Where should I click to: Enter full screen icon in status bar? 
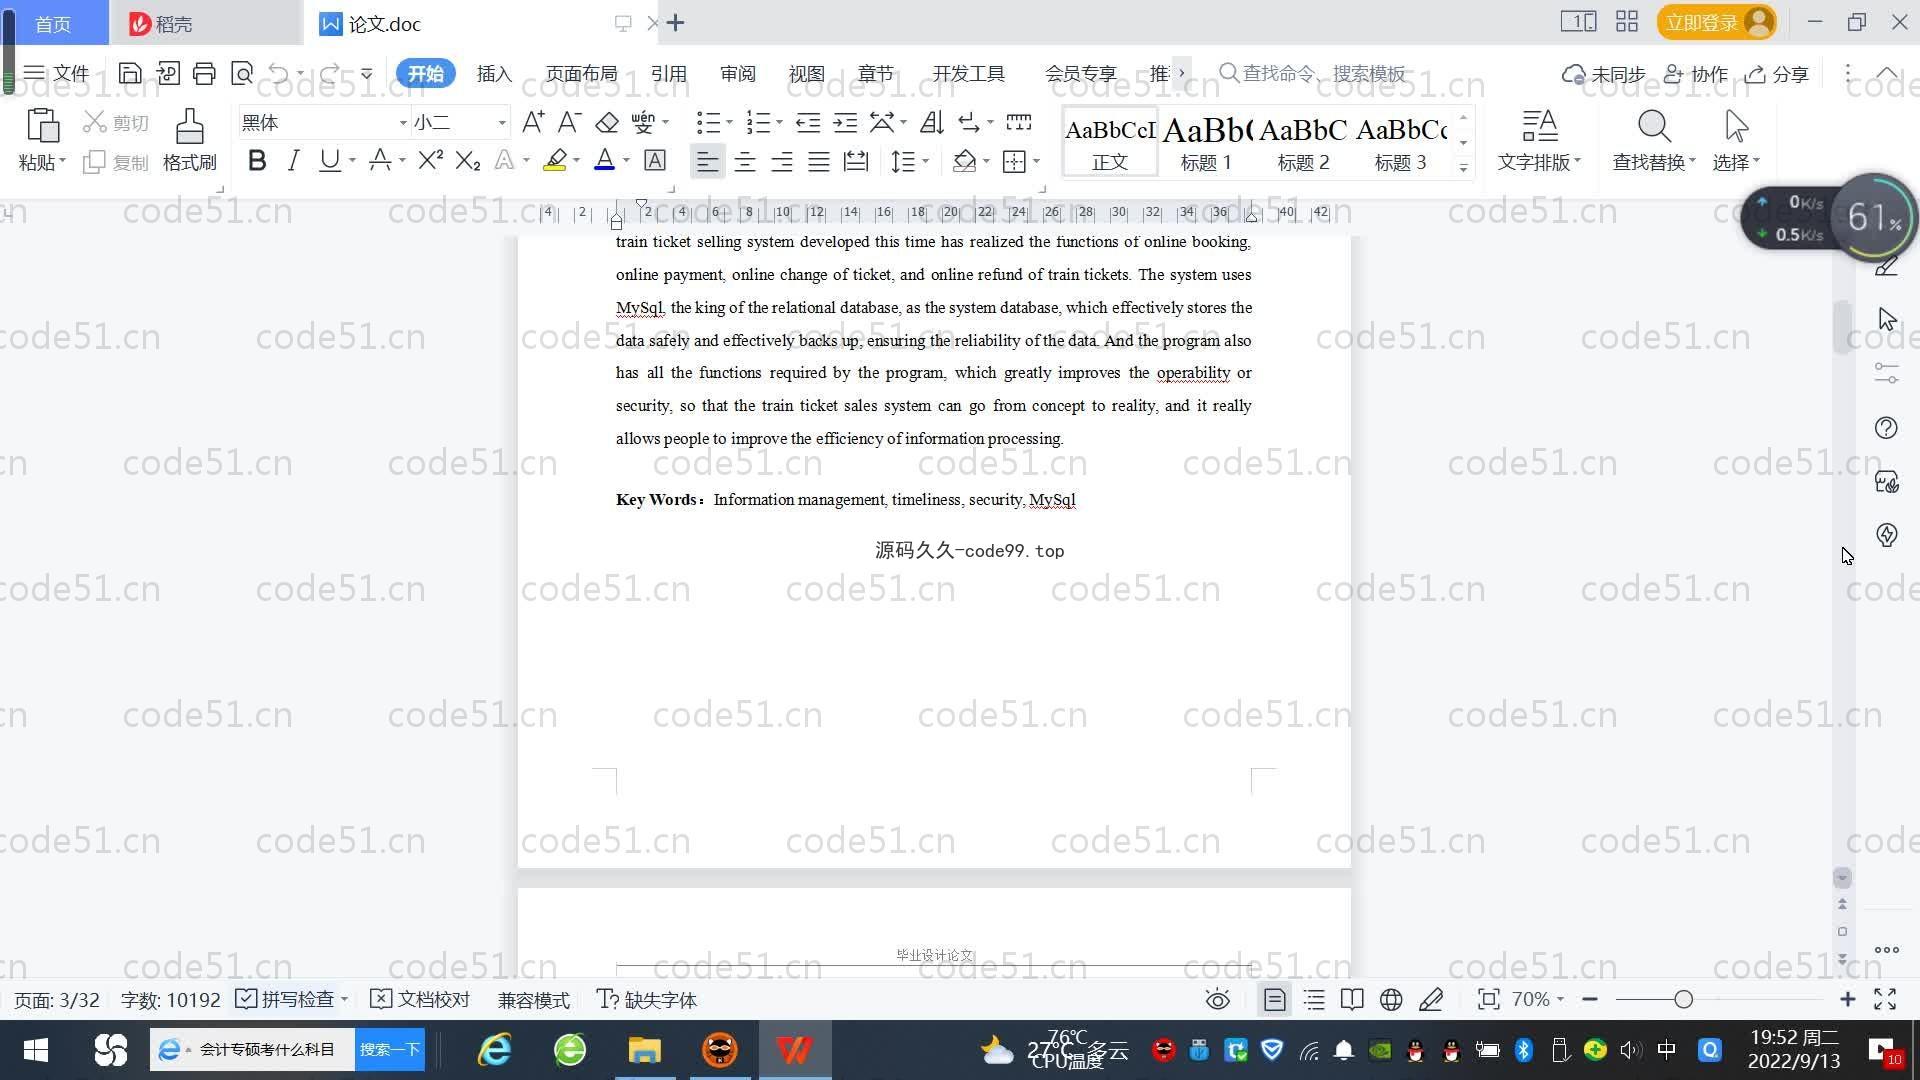[1885, 999]
